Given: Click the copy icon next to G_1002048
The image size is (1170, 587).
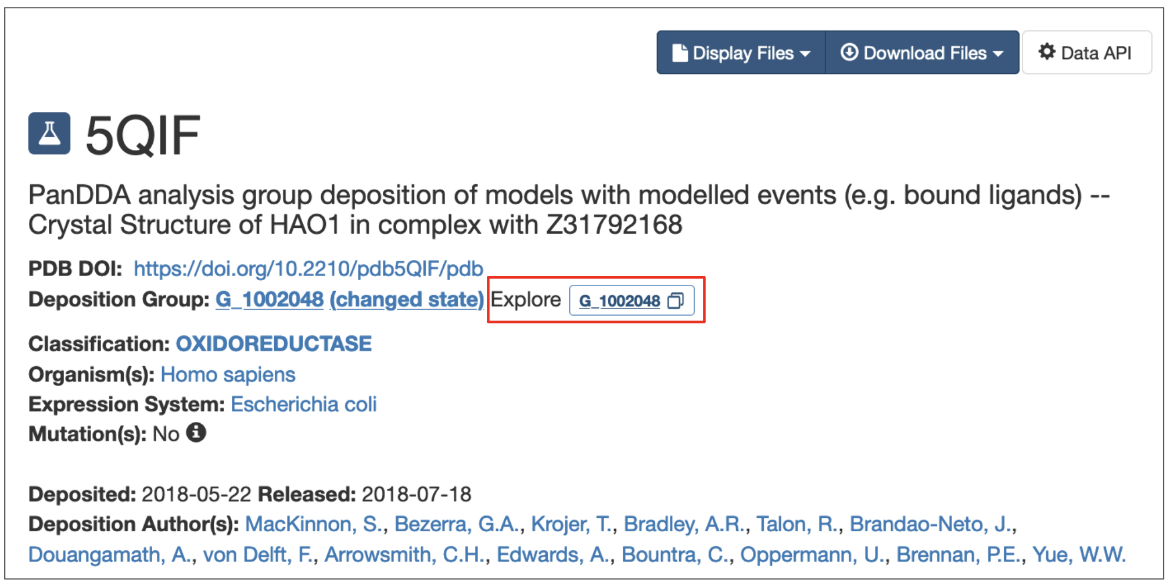Looking at the screenshot, I should pyautogui.click(x=675, y=301).
